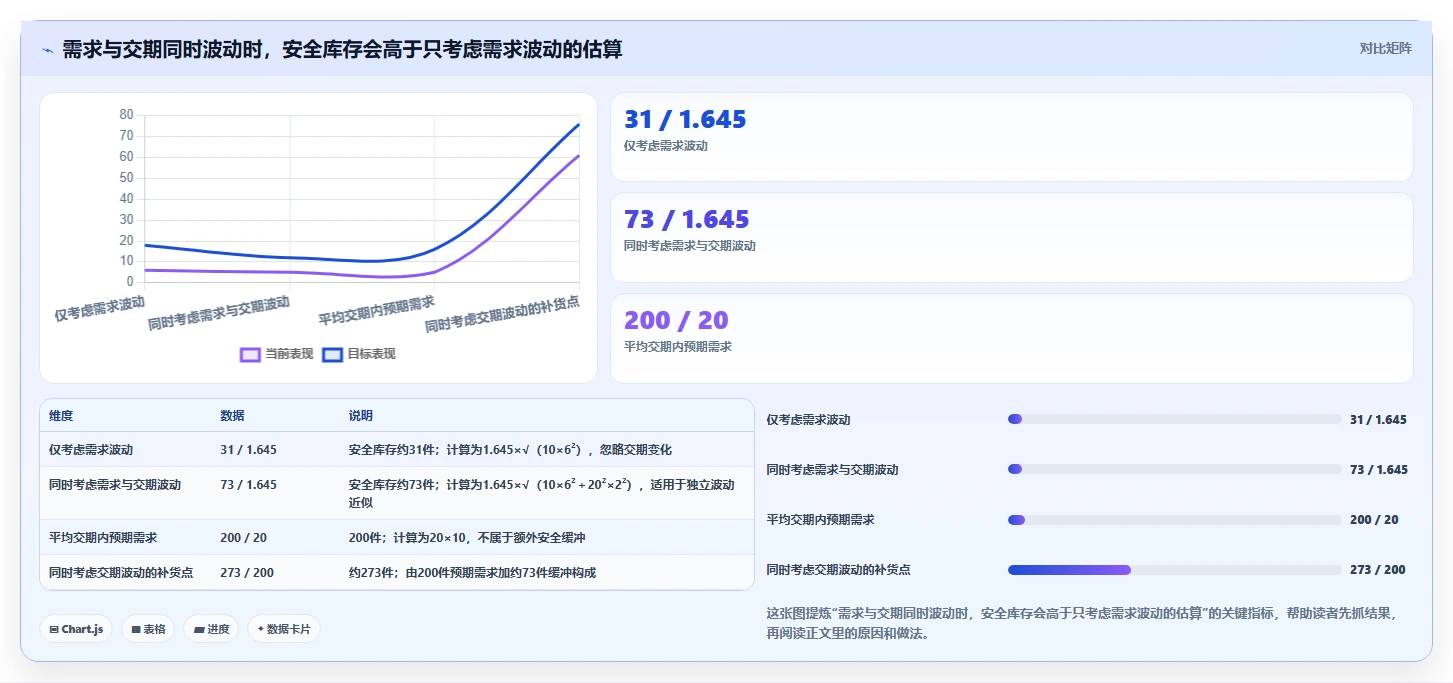Click the y-axis value 80
Screen dimensions: 1453x683
click(x=126, y=114)
